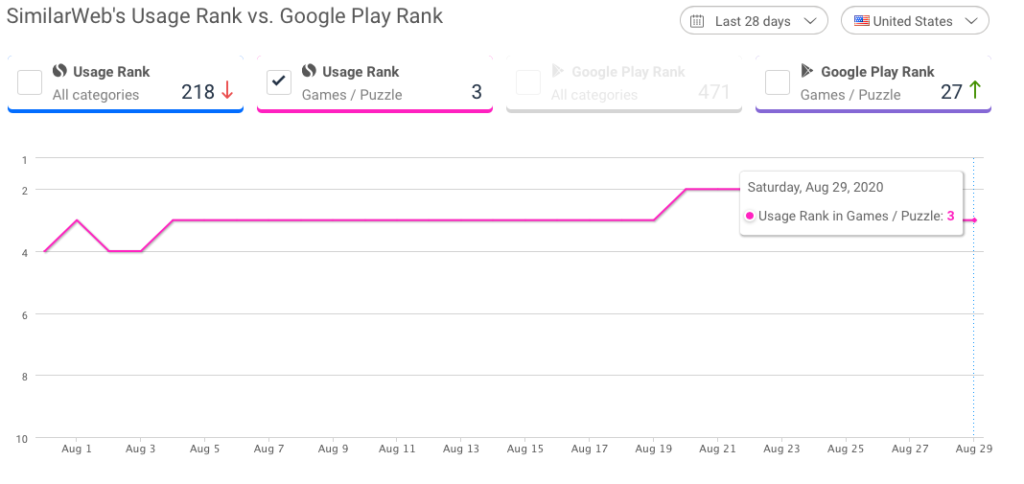1024x484 pixels.
Task: Enable the Usage Rank All categories checkbox
Action: pyautogui.click(x=29, y=82)
